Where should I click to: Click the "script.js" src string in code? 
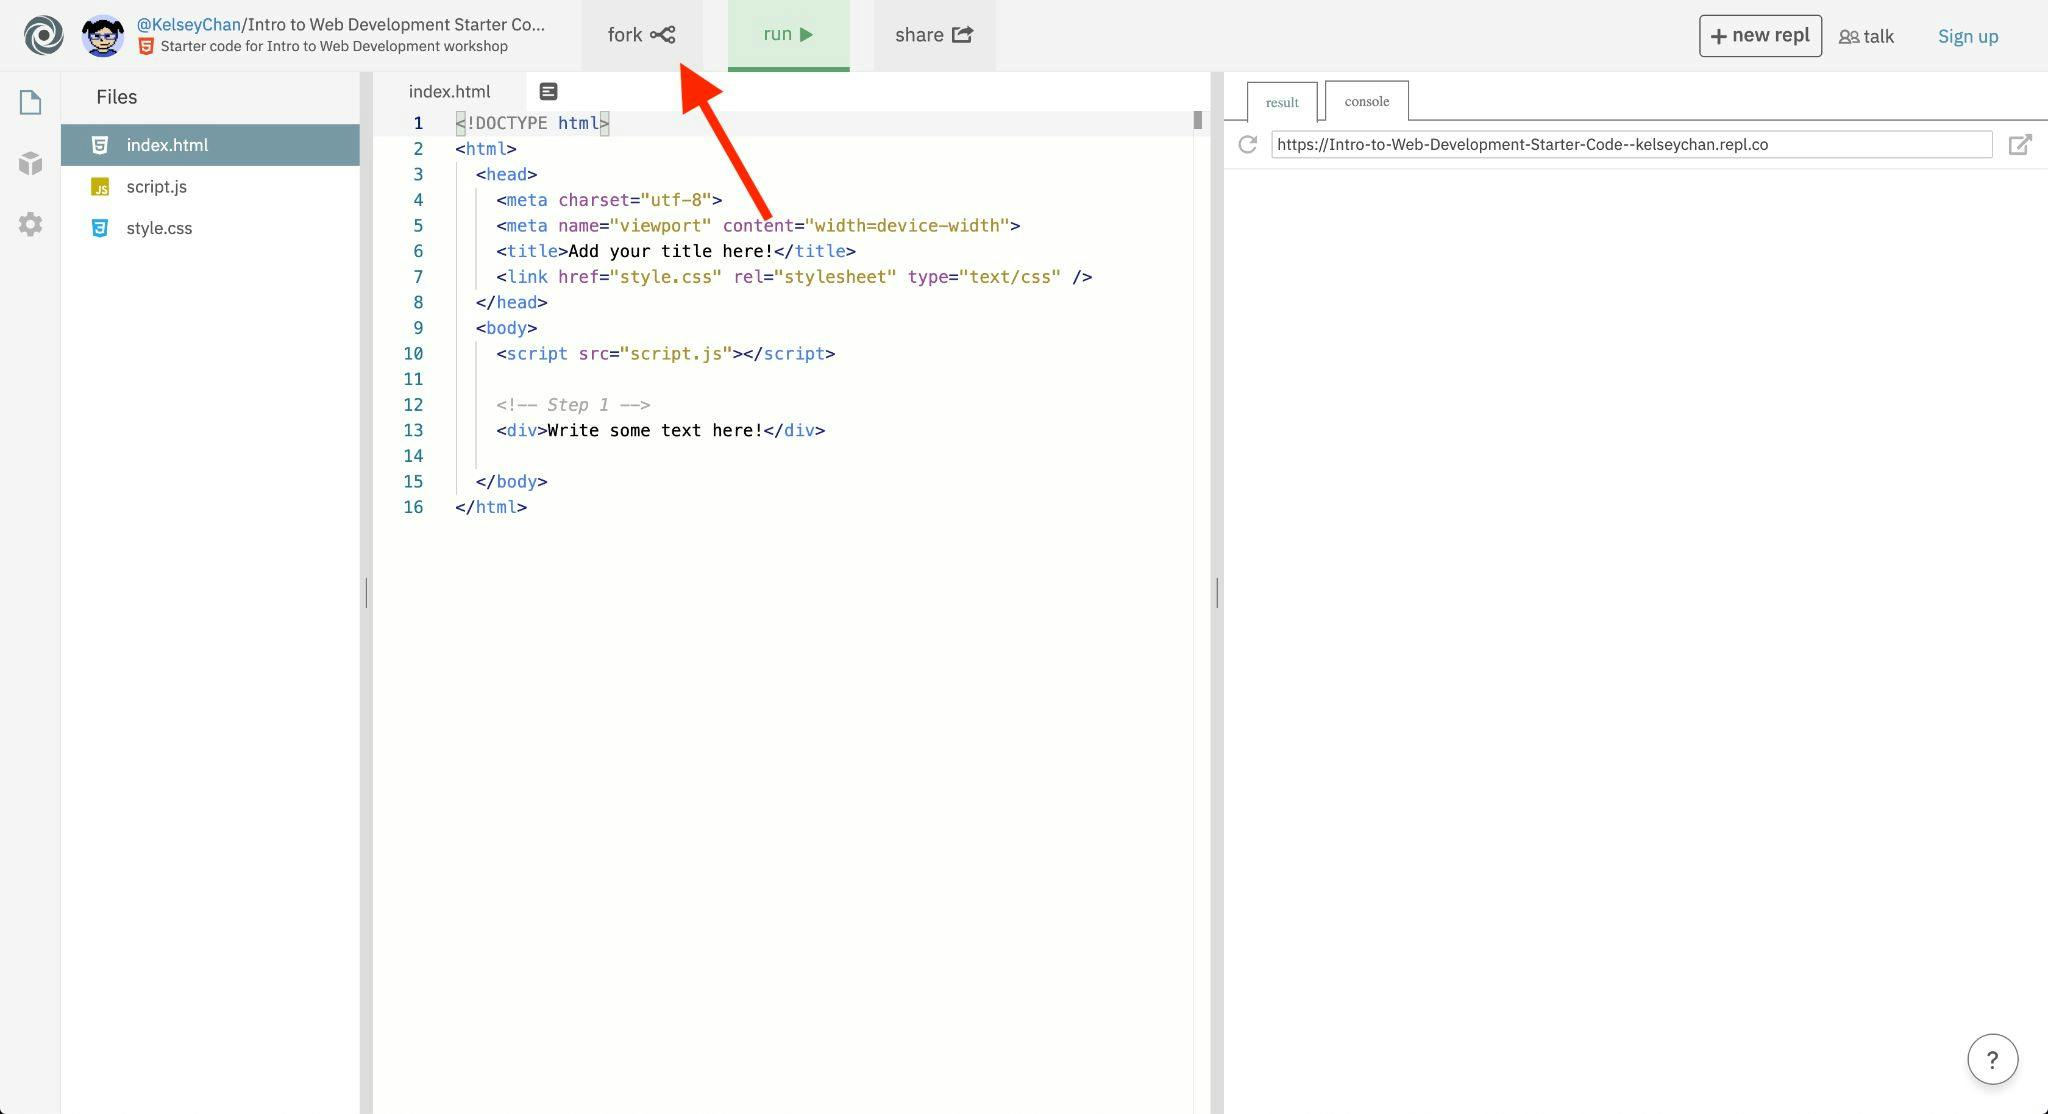(x=676, y=354)
